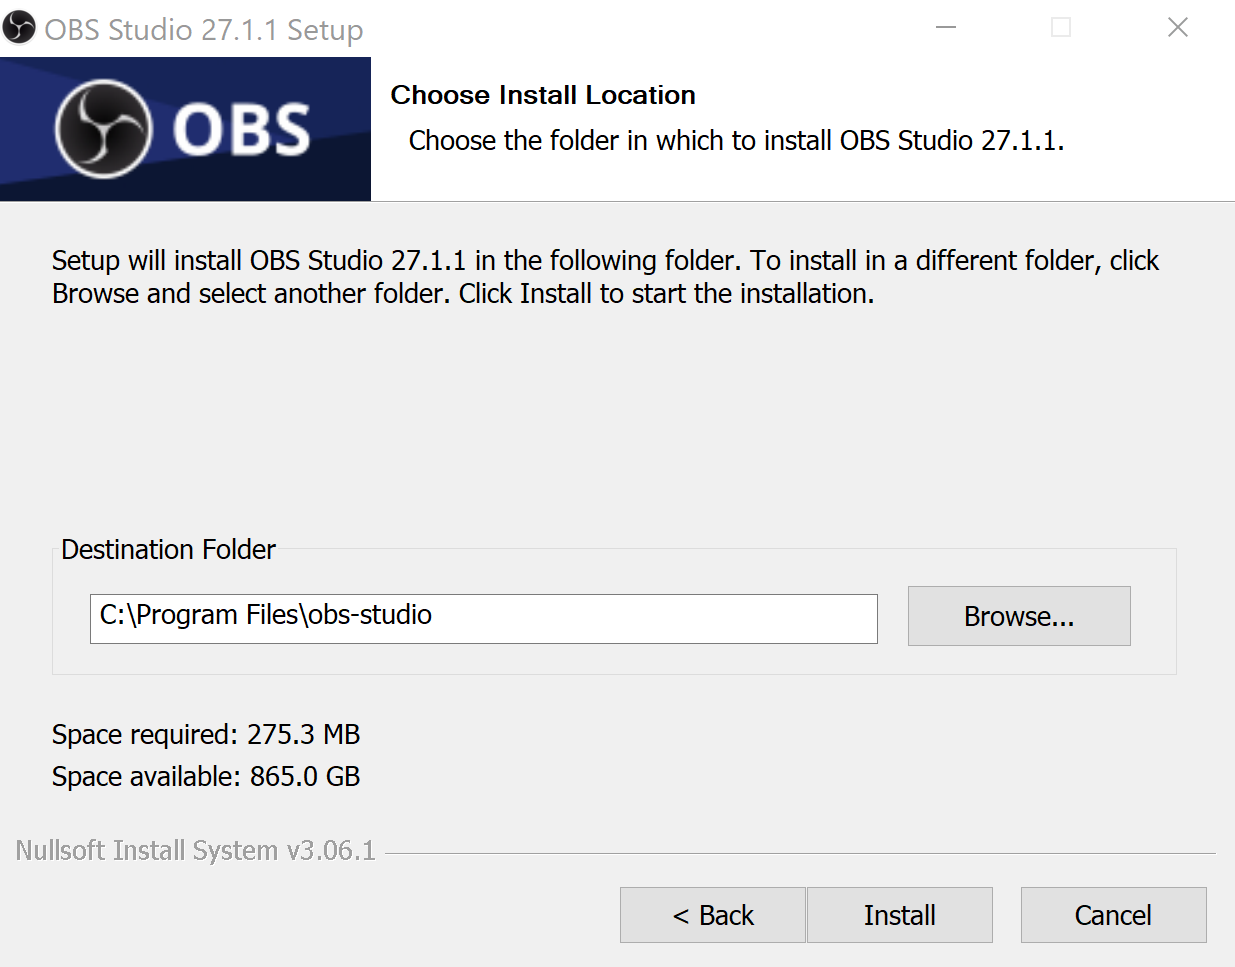Cancel the OBS Studio installation
The height and width of the screenshot is (967, 1235).
(1112, 914)
